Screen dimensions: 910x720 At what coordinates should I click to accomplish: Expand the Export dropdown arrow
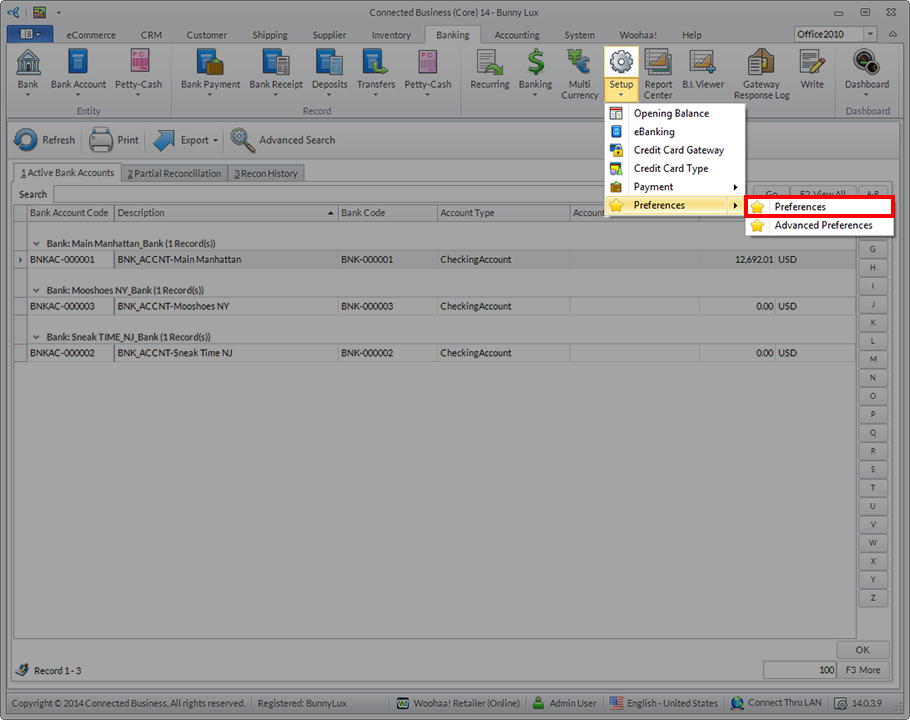point(215,141)
